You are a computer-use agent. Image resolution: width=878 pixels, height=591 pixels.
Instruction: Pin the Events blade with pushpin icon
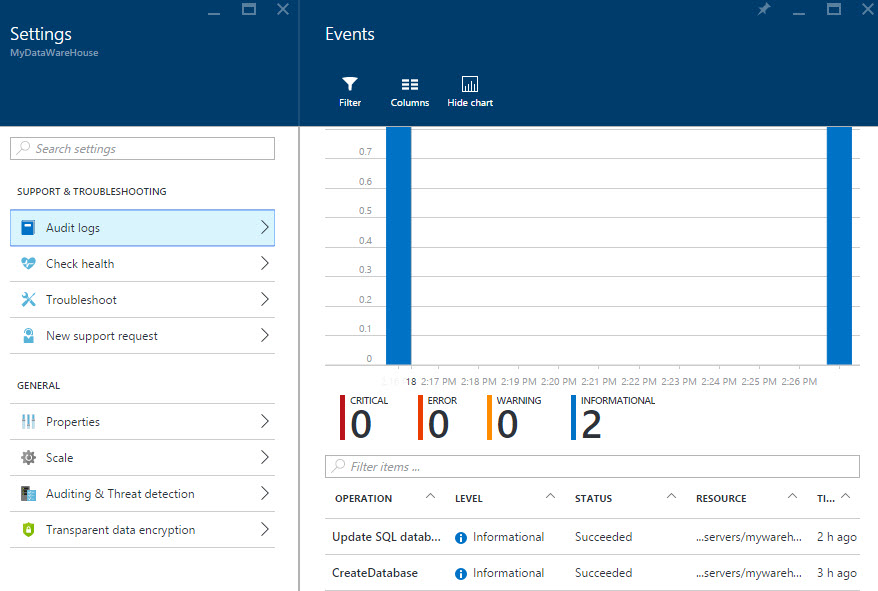point(764,9)
